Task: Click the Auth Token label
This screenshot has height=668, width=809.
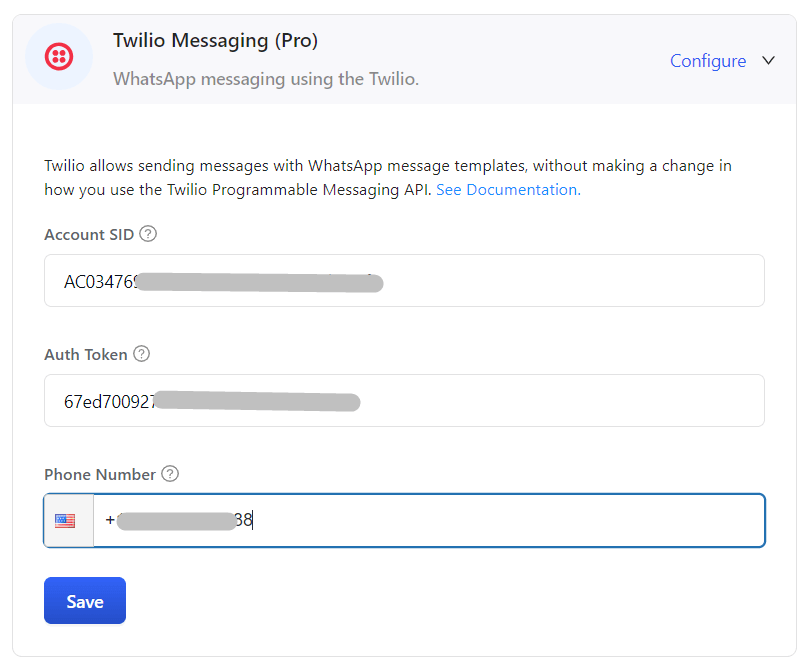Action: [86, 354]
